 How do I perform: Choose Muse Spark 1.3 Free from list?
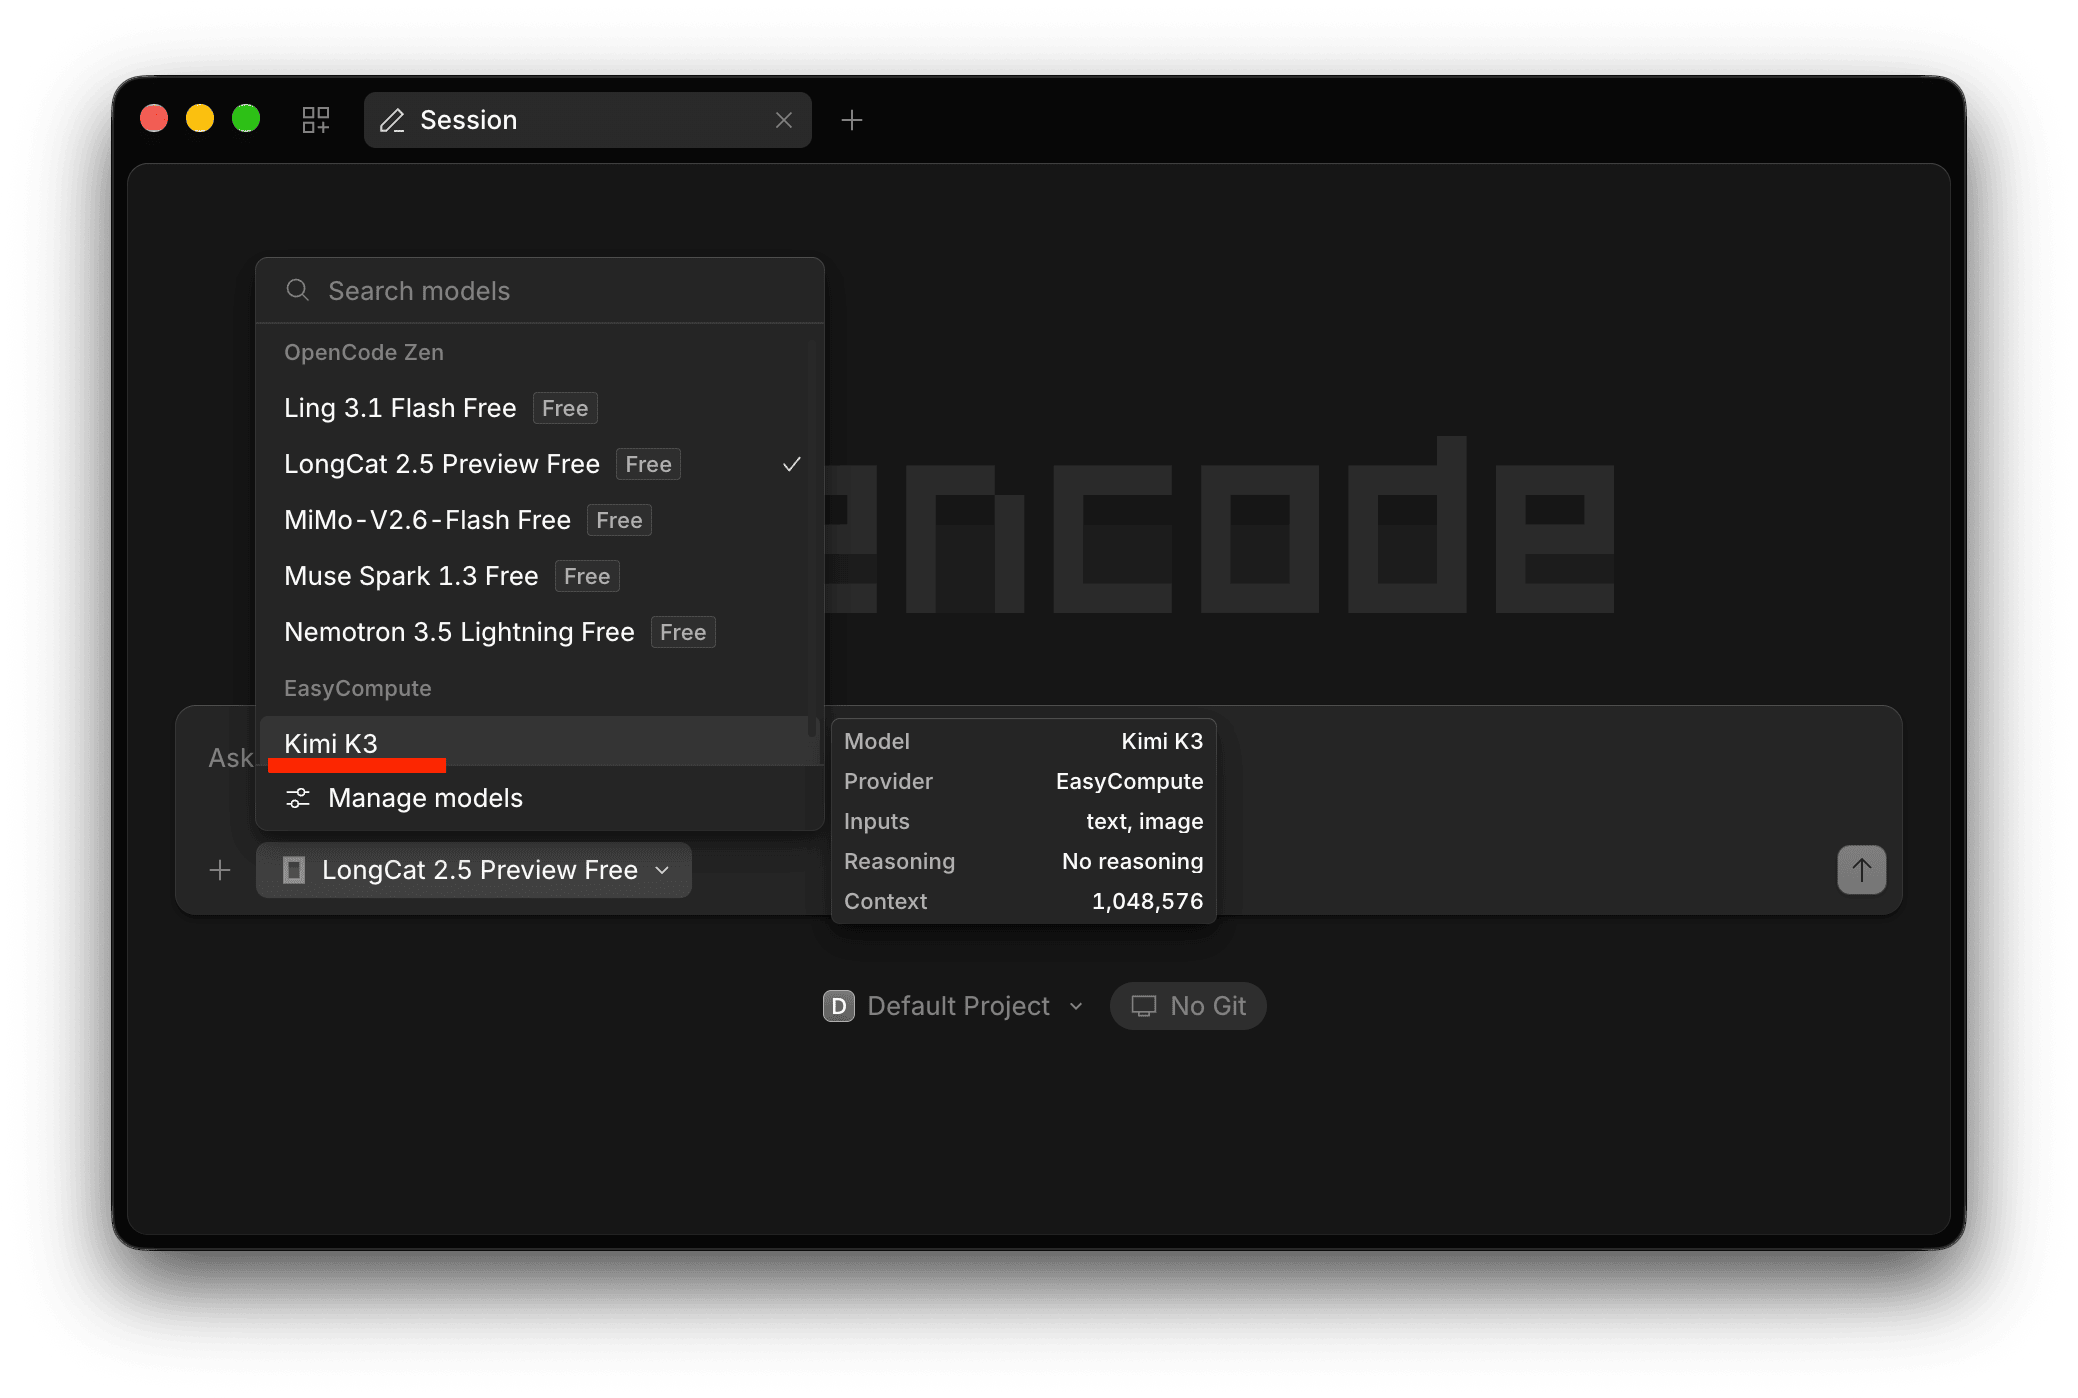pyautogui.click(x=540, y=576)
